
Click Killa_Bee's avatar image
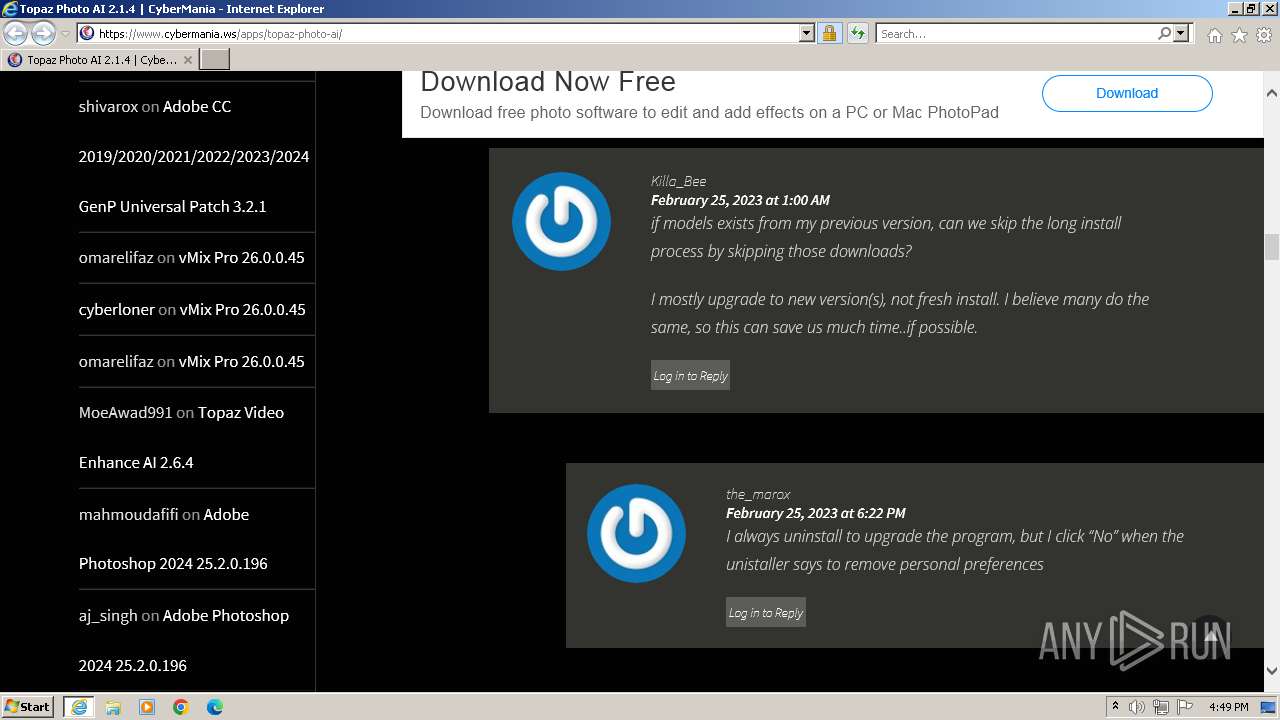point(561,221)
